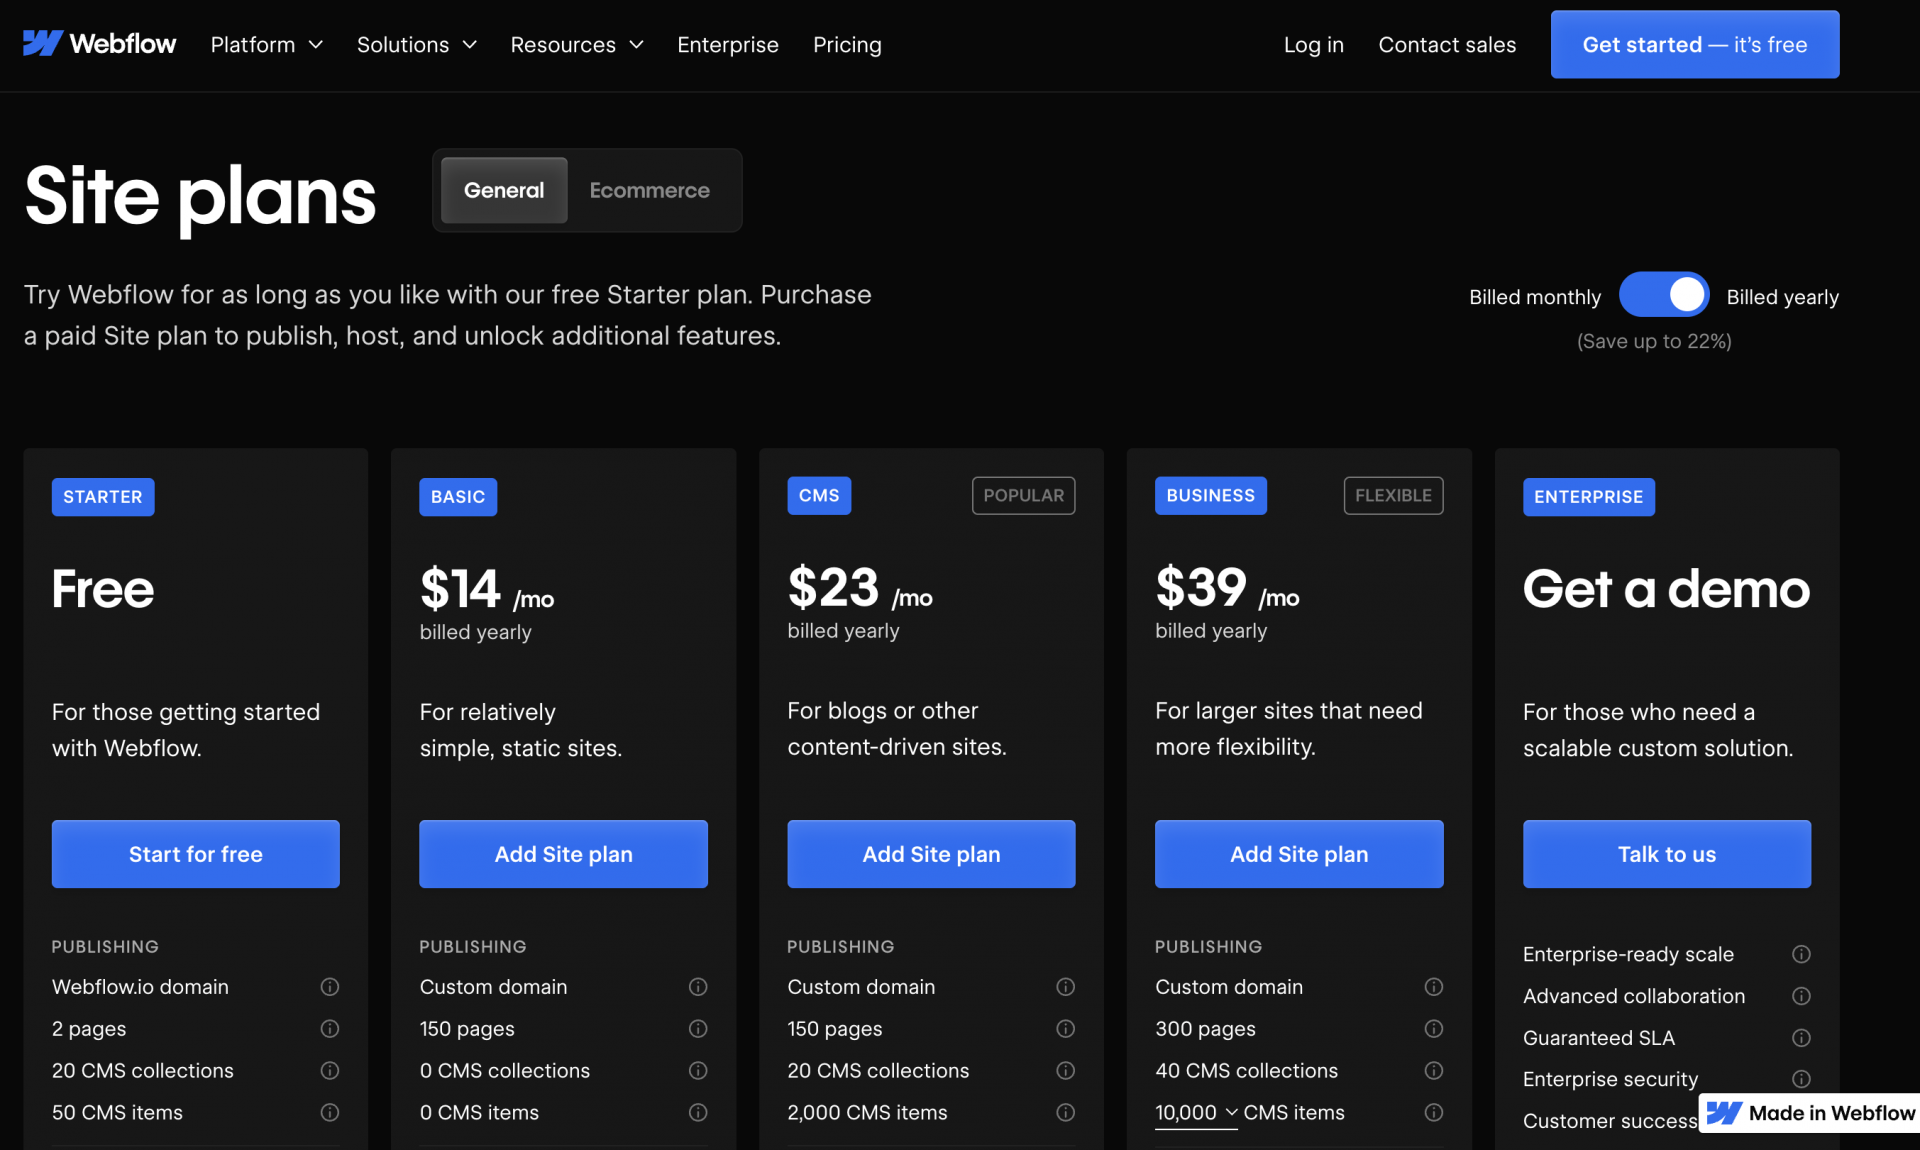Image resolution: width=1920 pixels, height=1150 pixels.
Task: Click info icon next to 50 CMS items
Action: [x=329, y=1112]
